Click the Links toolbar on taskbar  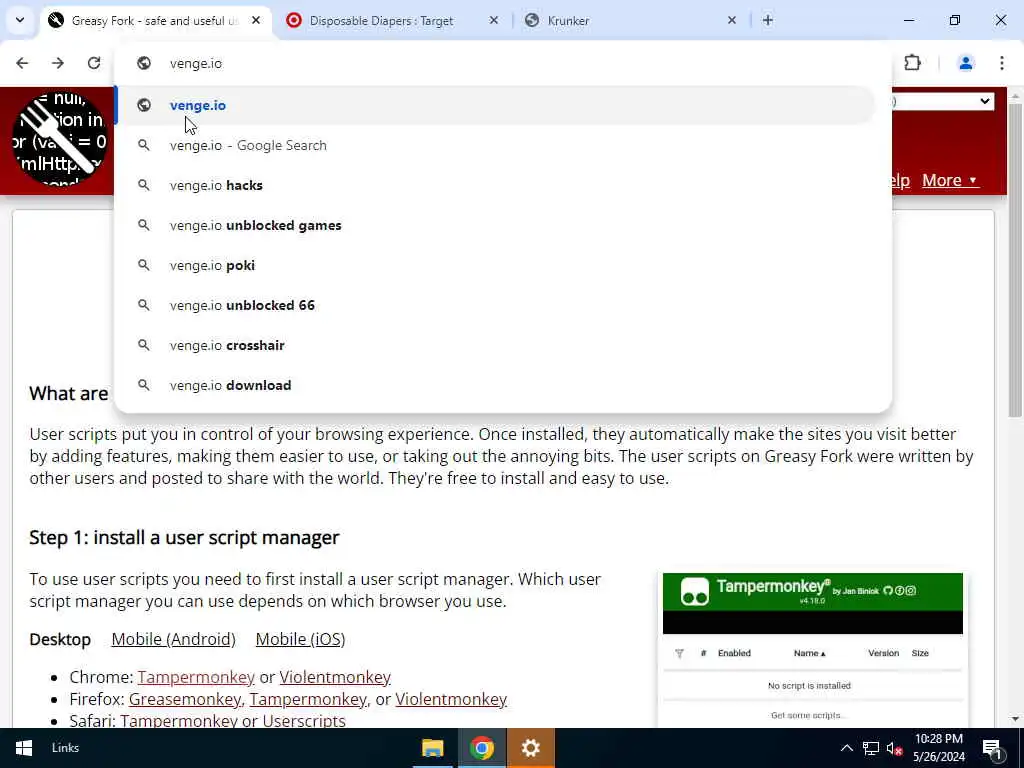coord(65,748)
